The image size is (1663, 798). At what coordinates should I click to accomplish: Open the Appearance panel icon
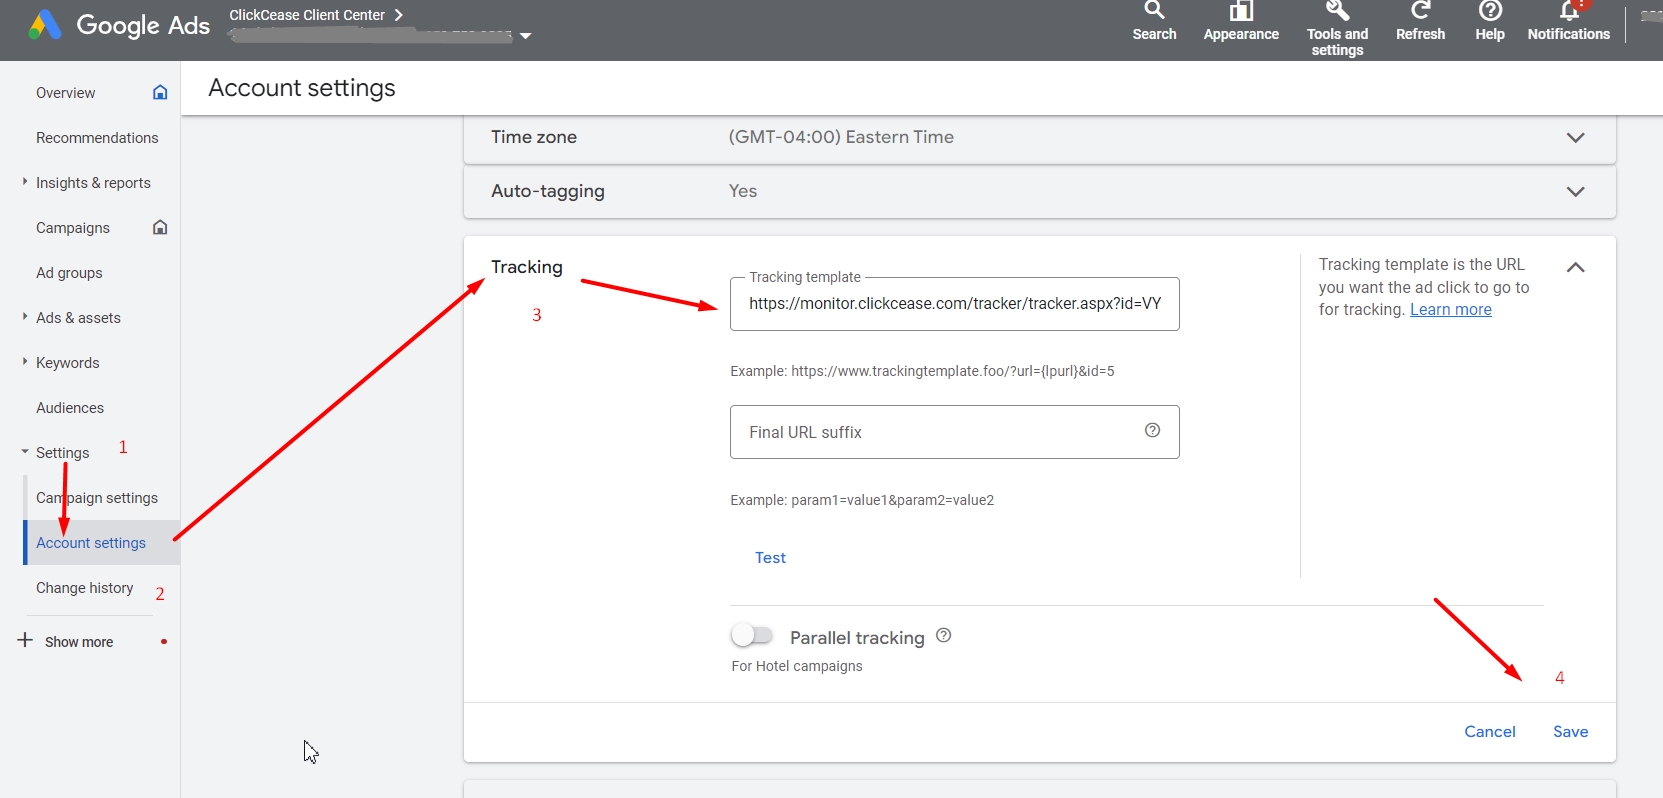pos(1241,10)
